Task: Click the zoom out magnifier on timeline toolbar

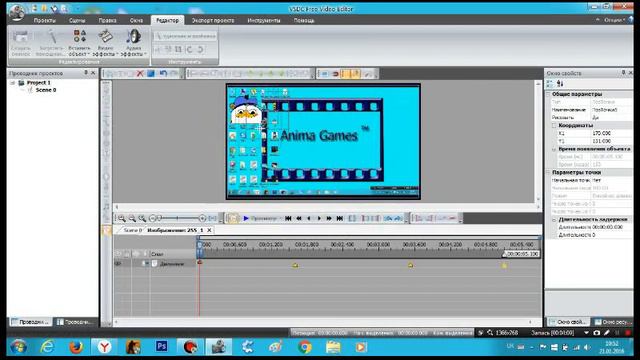Action: [132, 218]
